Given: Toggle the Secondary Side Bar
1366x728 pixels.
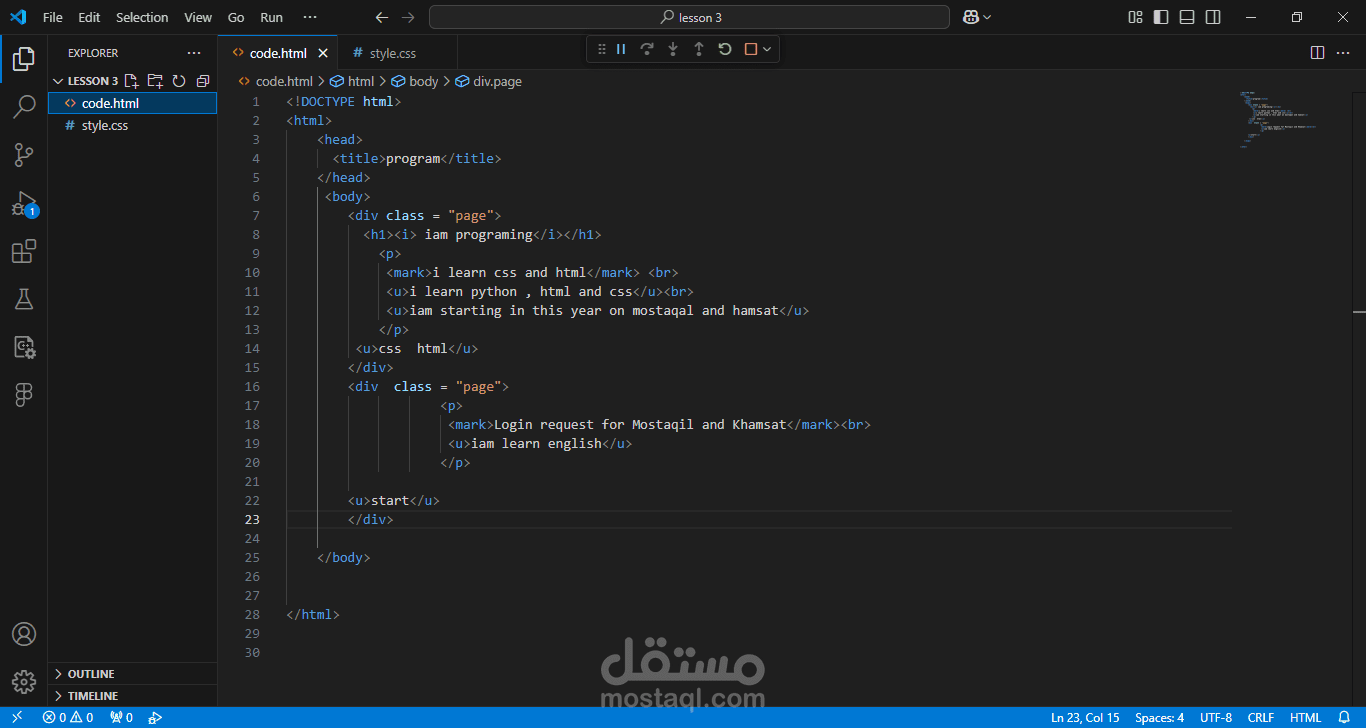Looking at the screenshot, I should (1213, 17).
